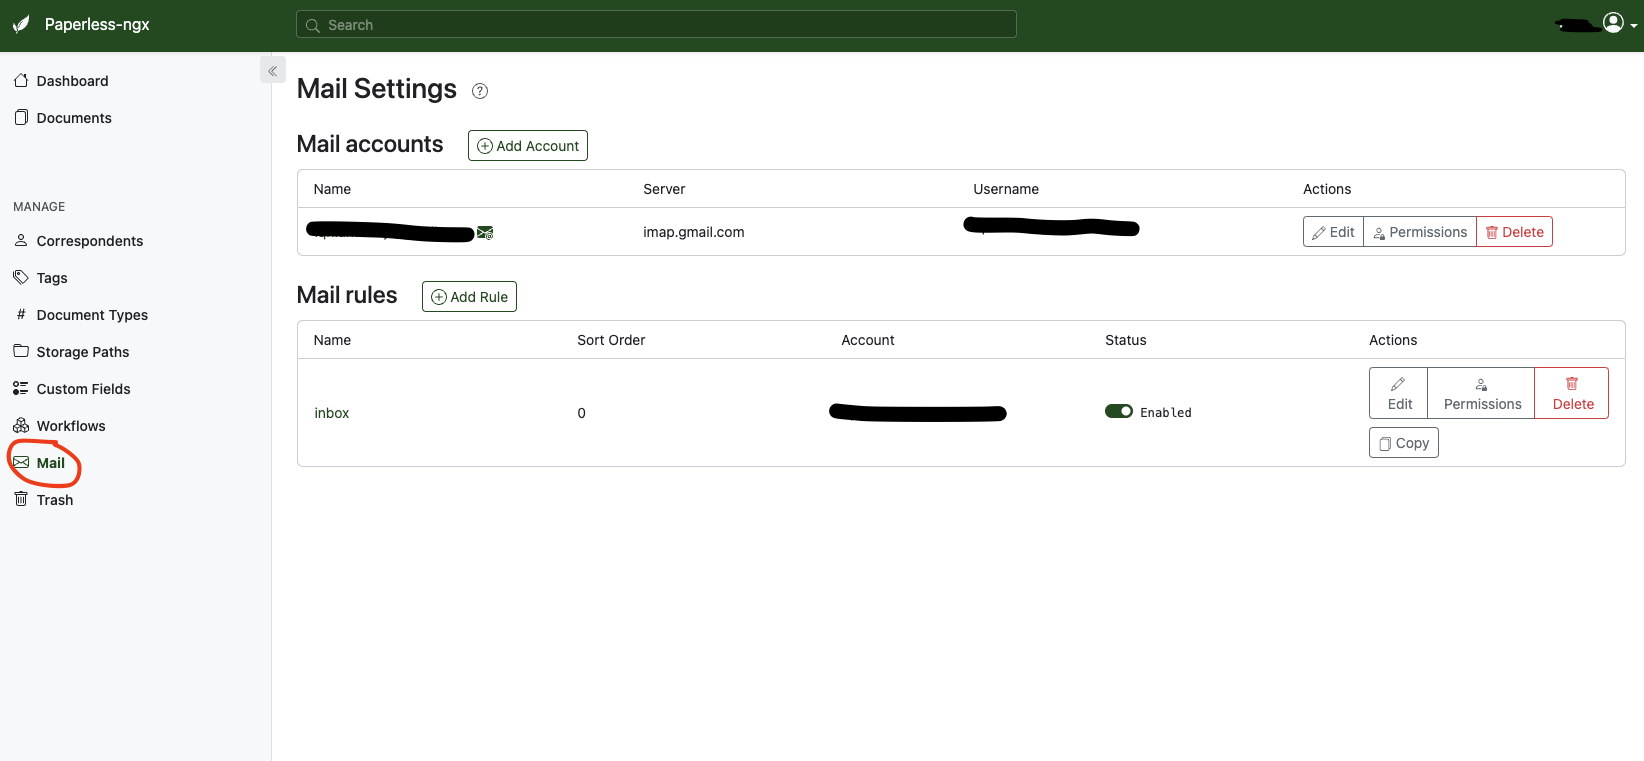Click the Paperless-ngx leaf logo icon
This screenshot has height=761, width=1644.
(21, 24)
